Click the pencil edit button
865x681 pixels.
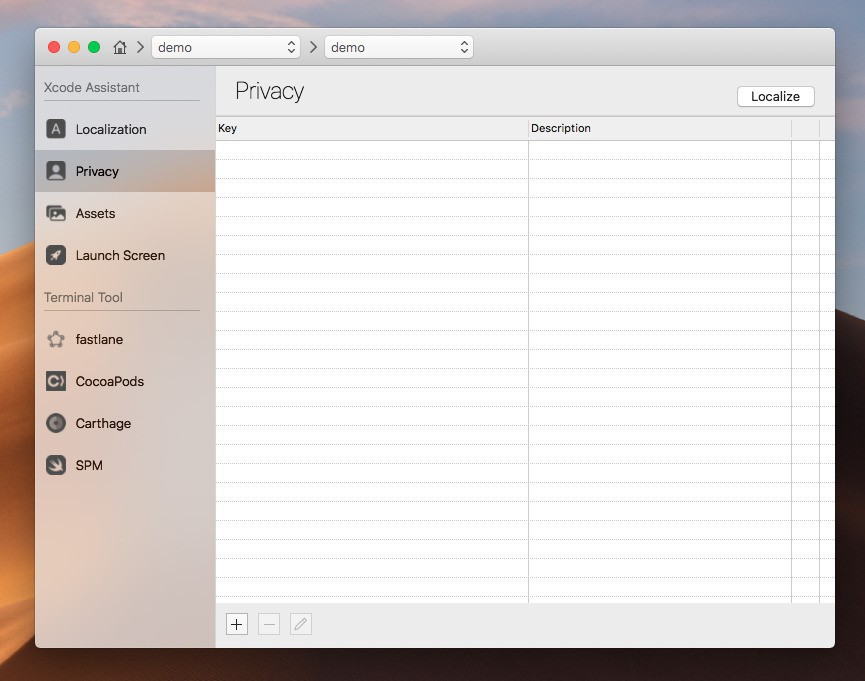point(300,624)
